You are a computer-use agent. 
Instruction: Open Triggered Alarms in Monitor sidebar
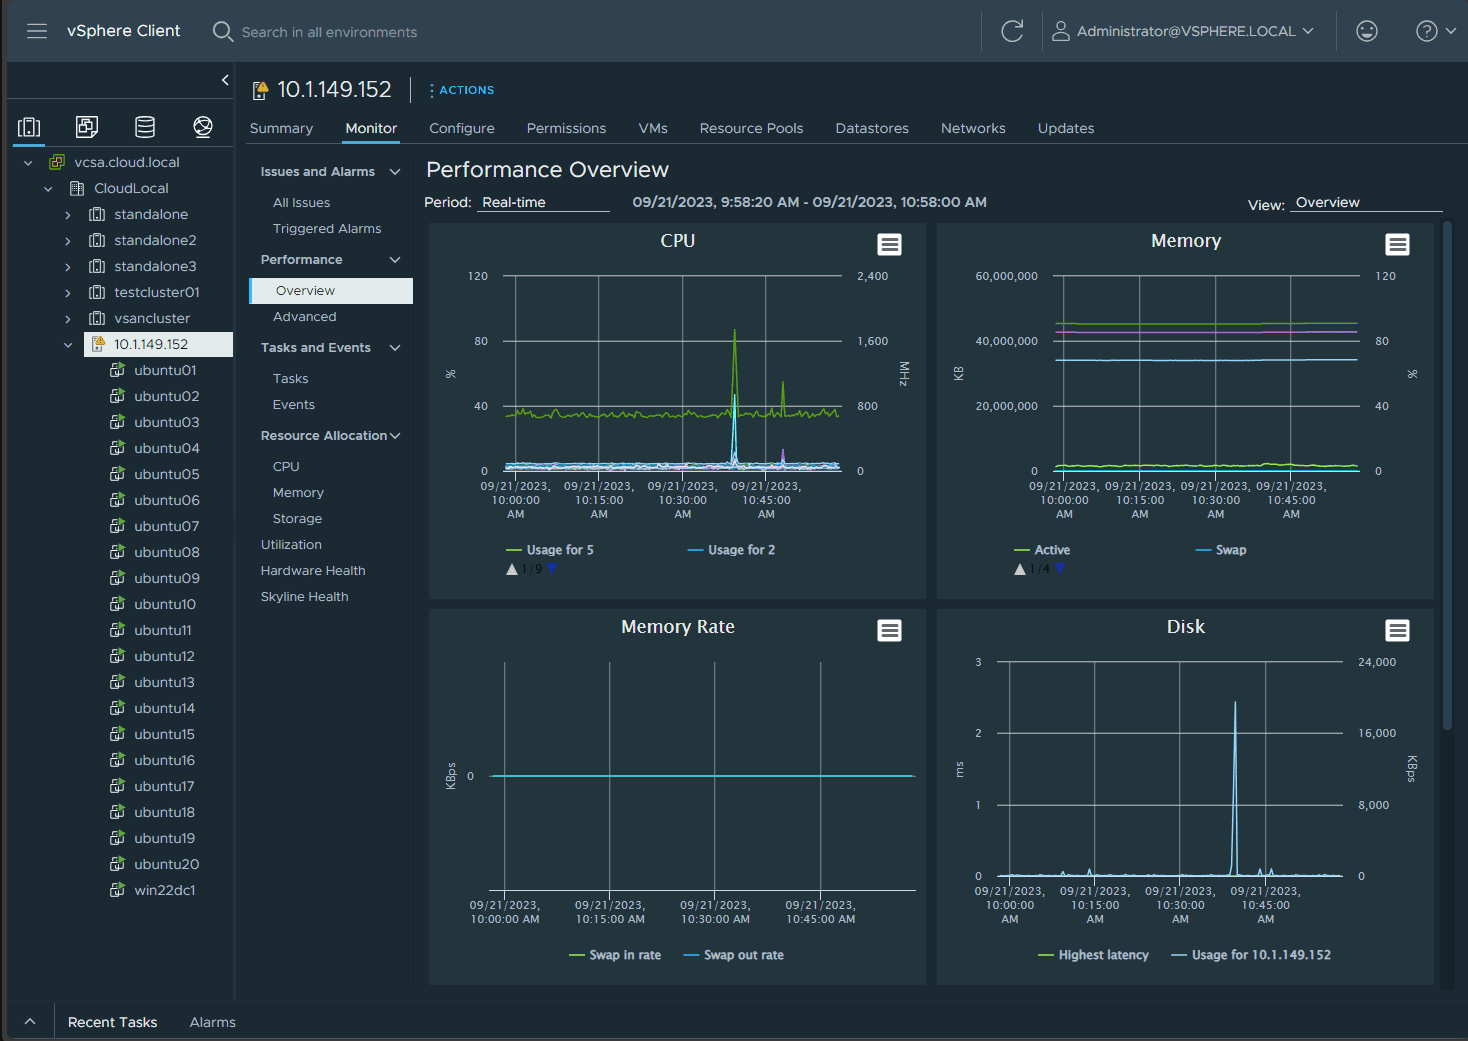[326, 229]
